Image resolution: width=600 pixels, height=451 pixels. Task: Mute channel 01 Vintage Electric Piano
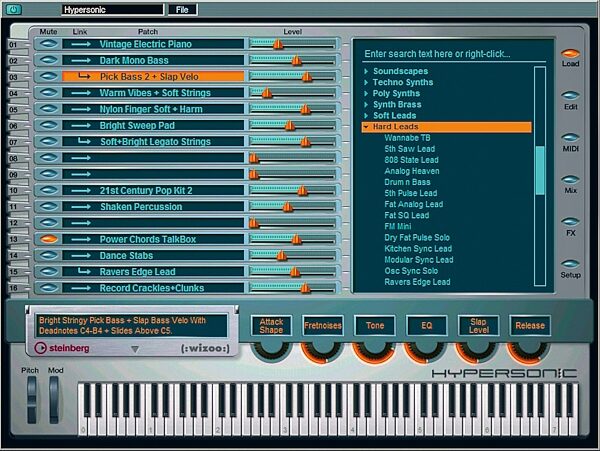[x=49, y=44]
